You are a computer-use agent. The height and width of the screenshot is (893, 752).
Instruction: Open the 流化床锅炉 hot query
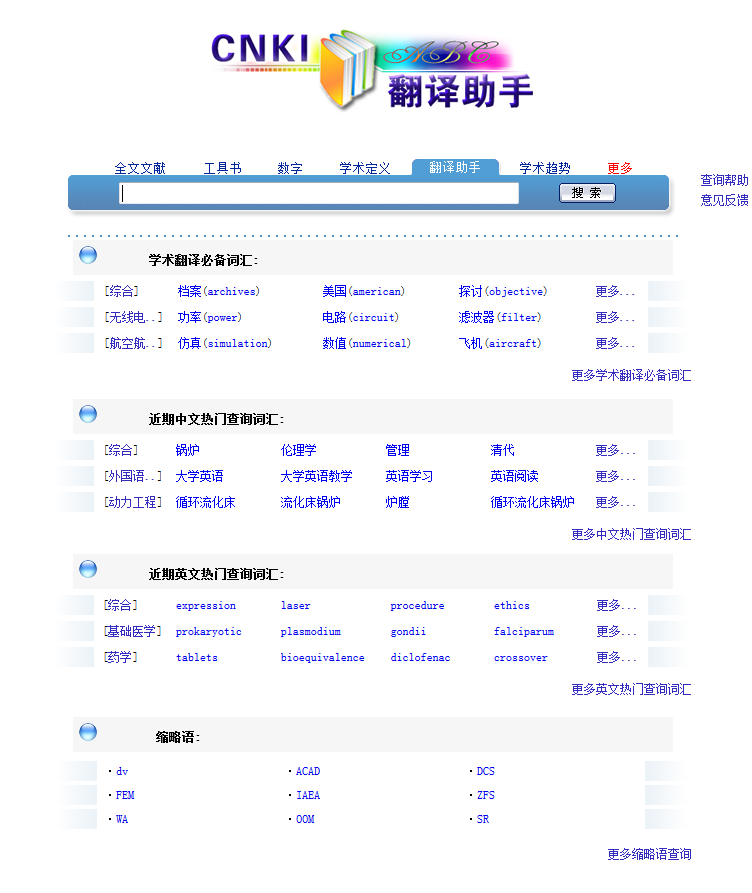pos(310,502)
